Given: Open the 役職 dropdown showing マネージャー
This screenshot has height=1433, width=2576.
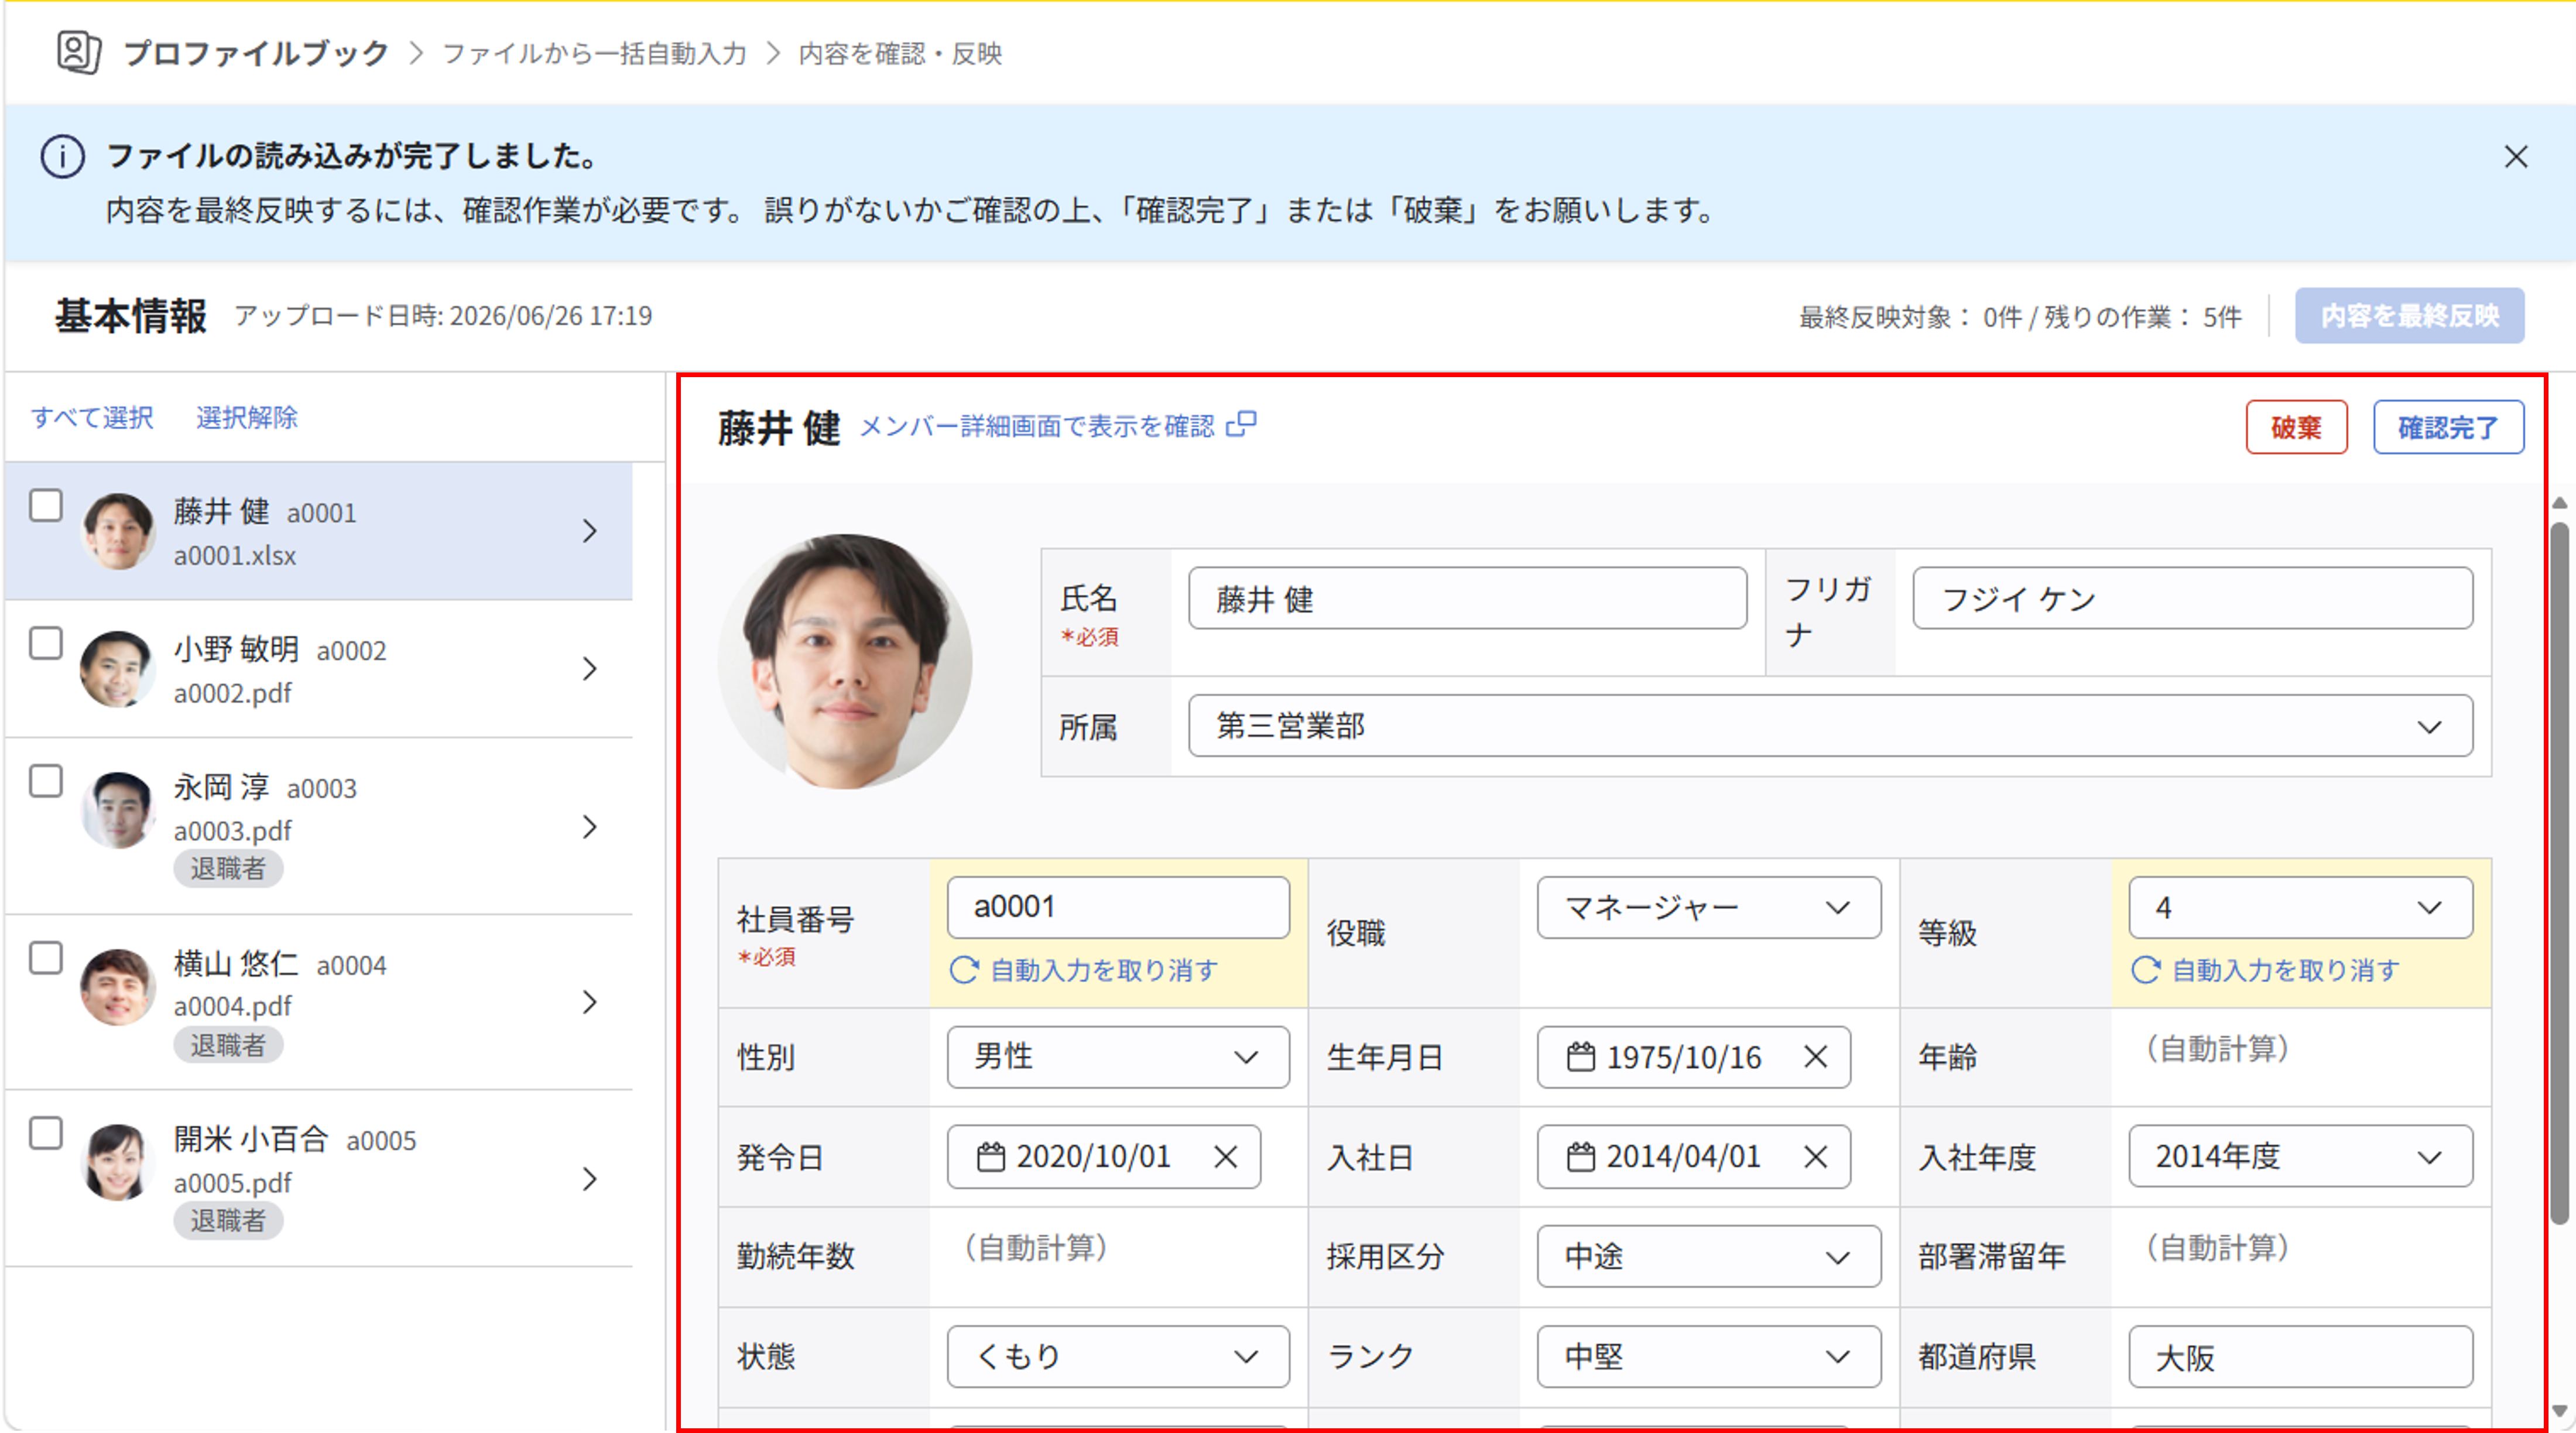Looking at the screenshot, I should pyautogui.click(x=1708, y=908).
